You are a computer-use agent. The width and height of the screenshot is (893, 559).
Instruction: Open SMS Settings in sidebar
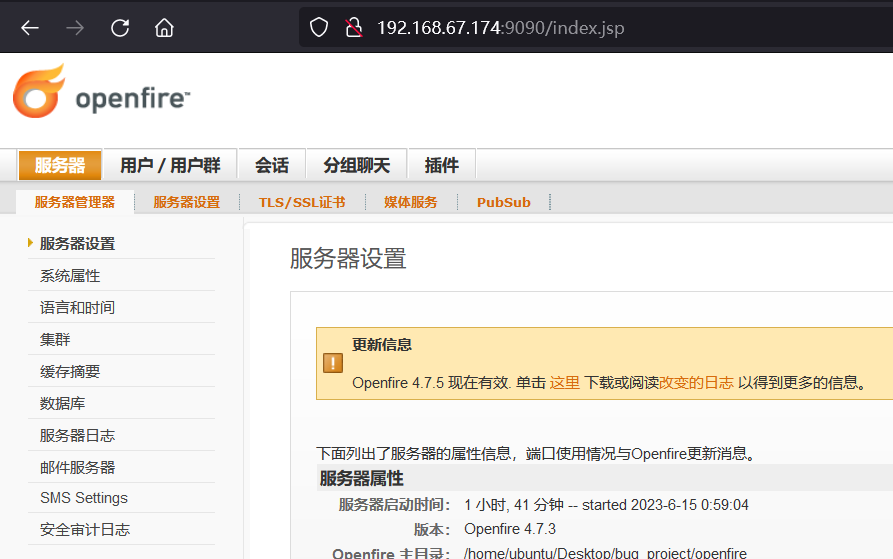[x=84, y=498]
